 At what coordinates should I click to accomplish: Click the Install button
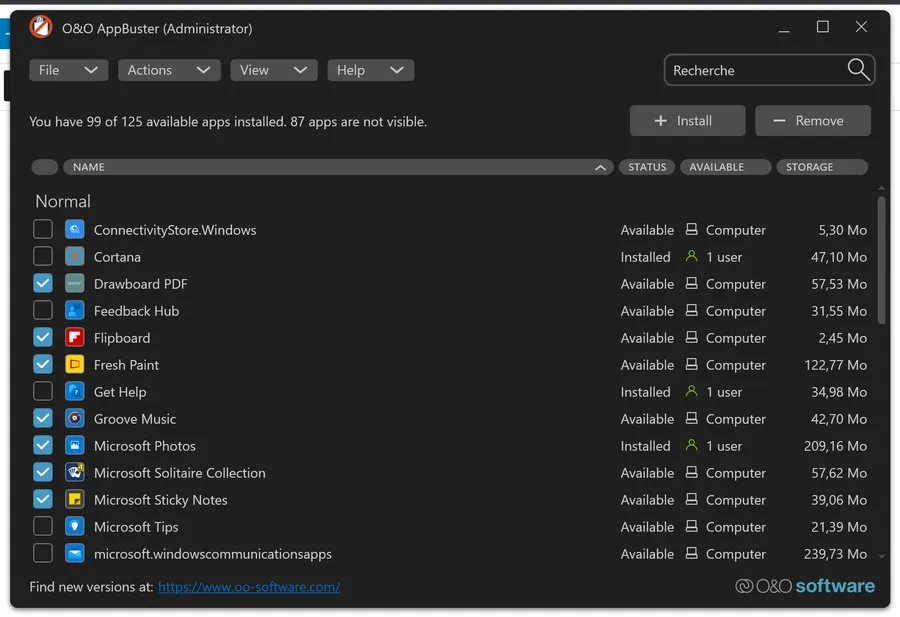click(x=687, y=121)
